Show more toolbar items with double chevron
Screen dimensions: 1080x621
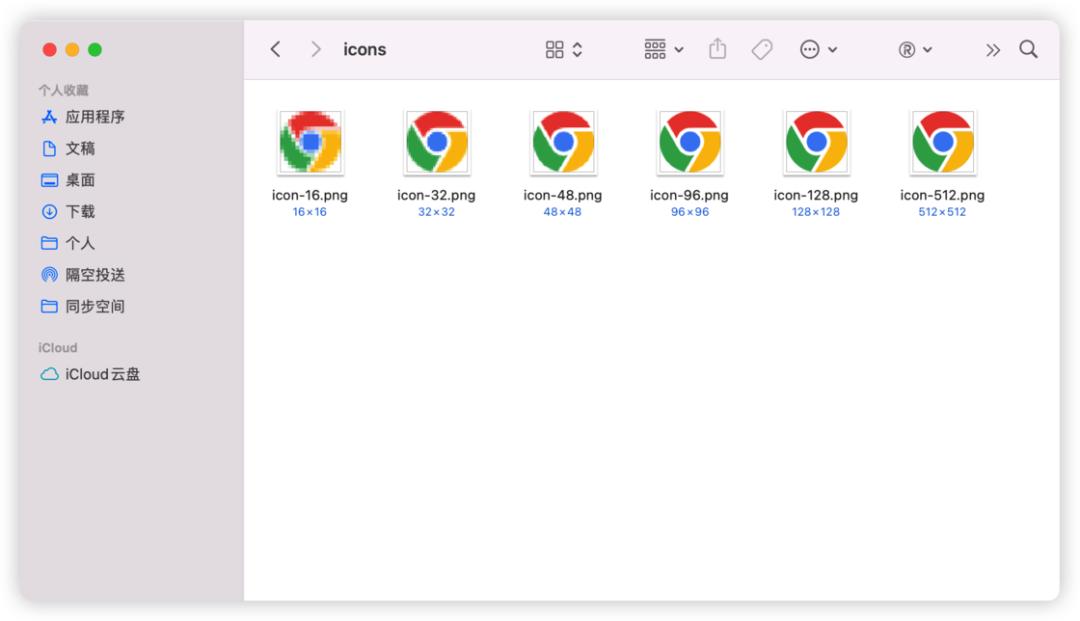pyautogui.click(x=993, y=50)
